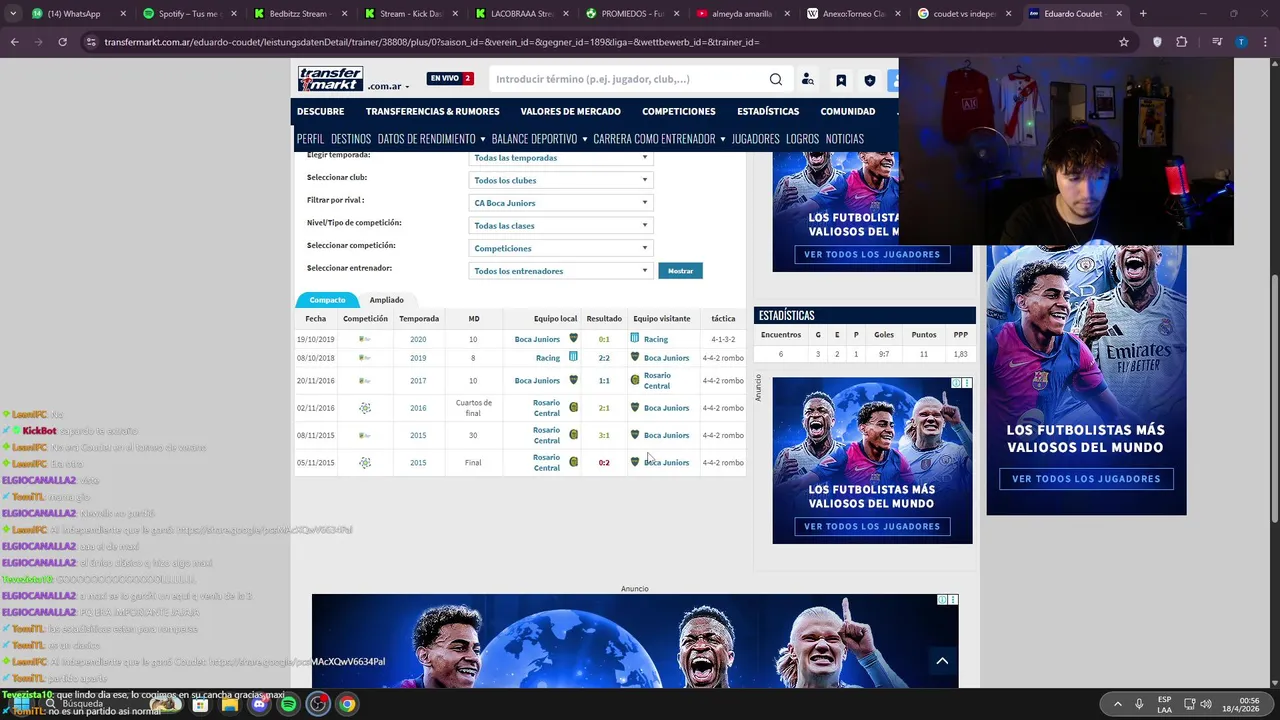Open the Competiciones dropdown
Screen dimensions: 1280x720
pyautogui.click(x=561, y=248)
